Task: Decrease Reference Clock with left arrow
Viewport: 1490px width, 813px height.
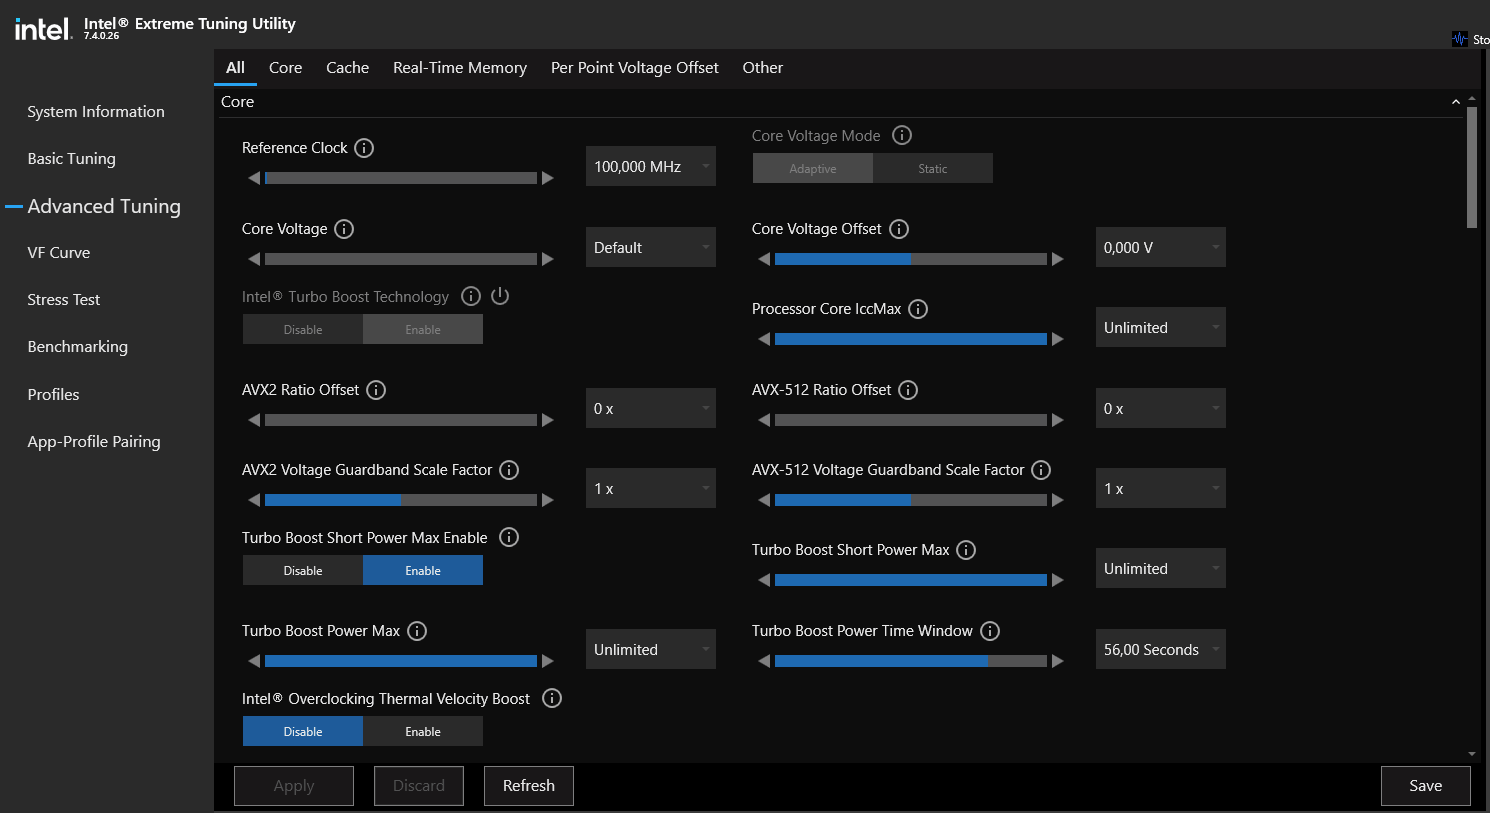Action: click(x=254, y=178)
